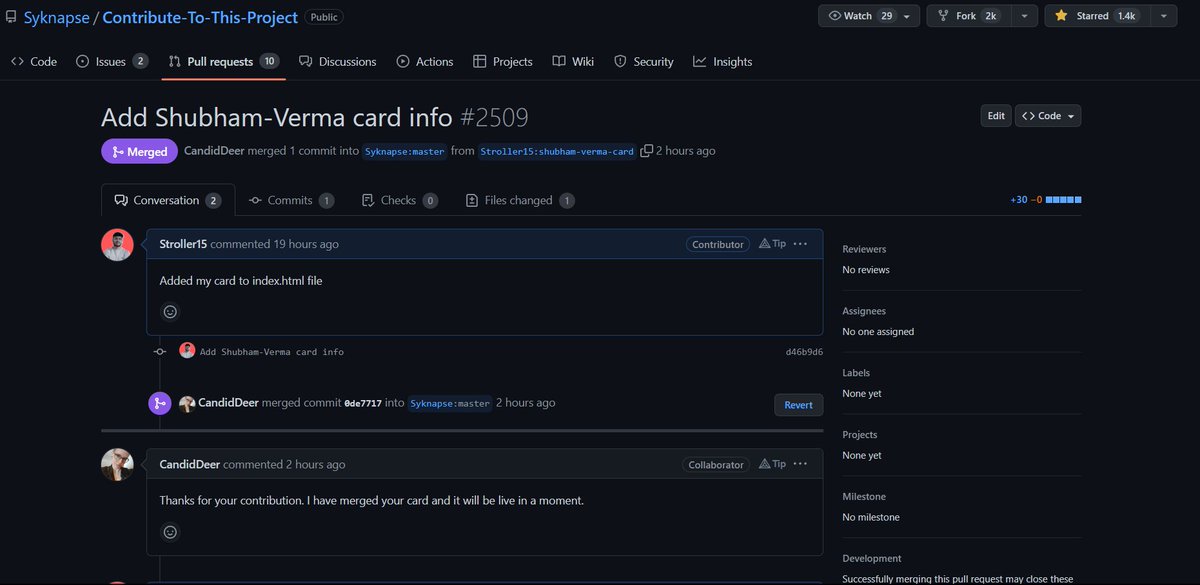Click the '19 hours ago' timestamp
Screen dimensions: 1200x585
[306, 244]
